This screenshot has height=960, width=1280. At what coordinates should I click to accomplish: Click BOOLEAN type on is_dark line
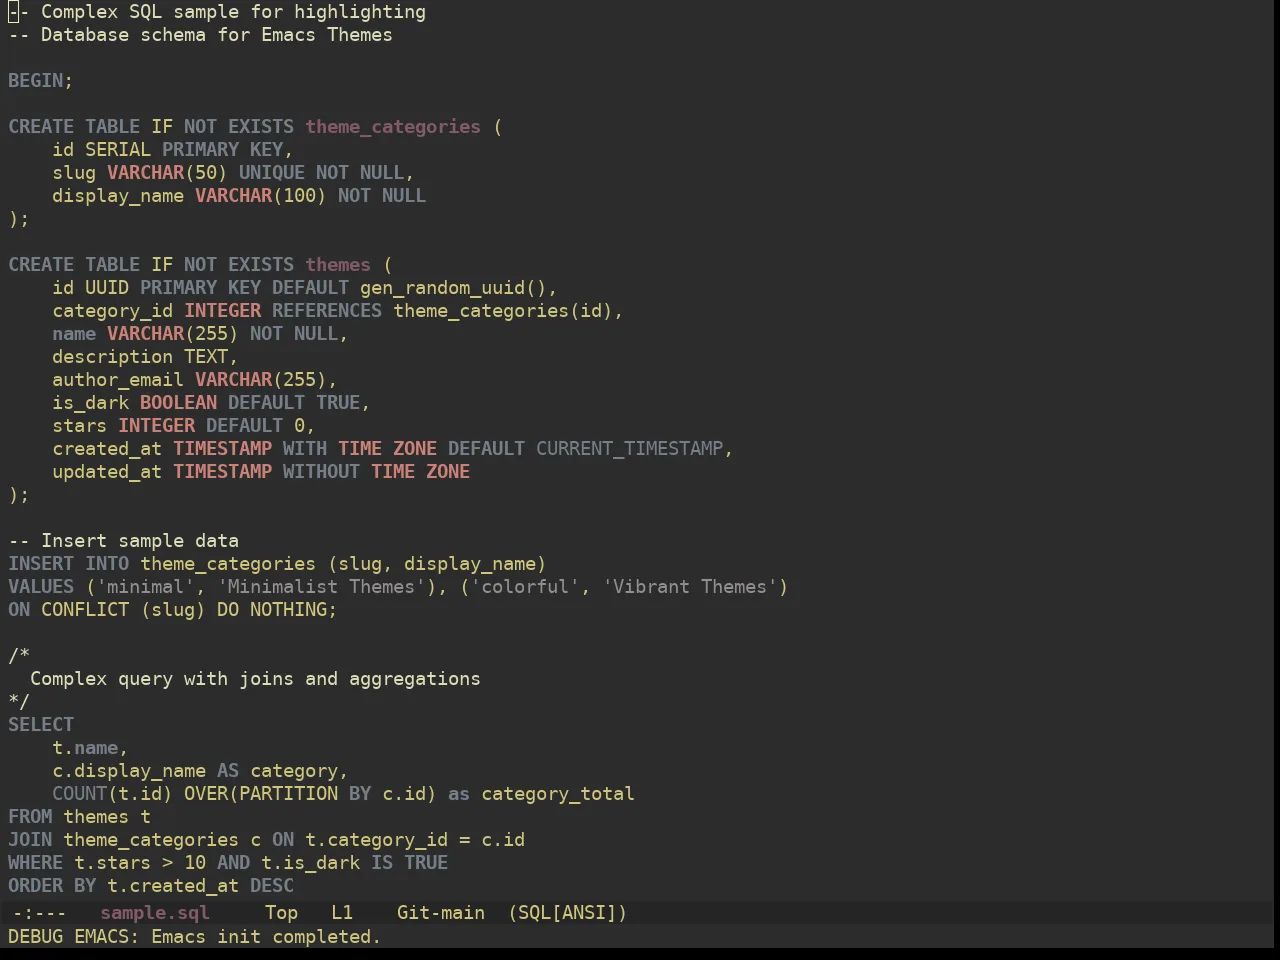(x=178, y=403)
